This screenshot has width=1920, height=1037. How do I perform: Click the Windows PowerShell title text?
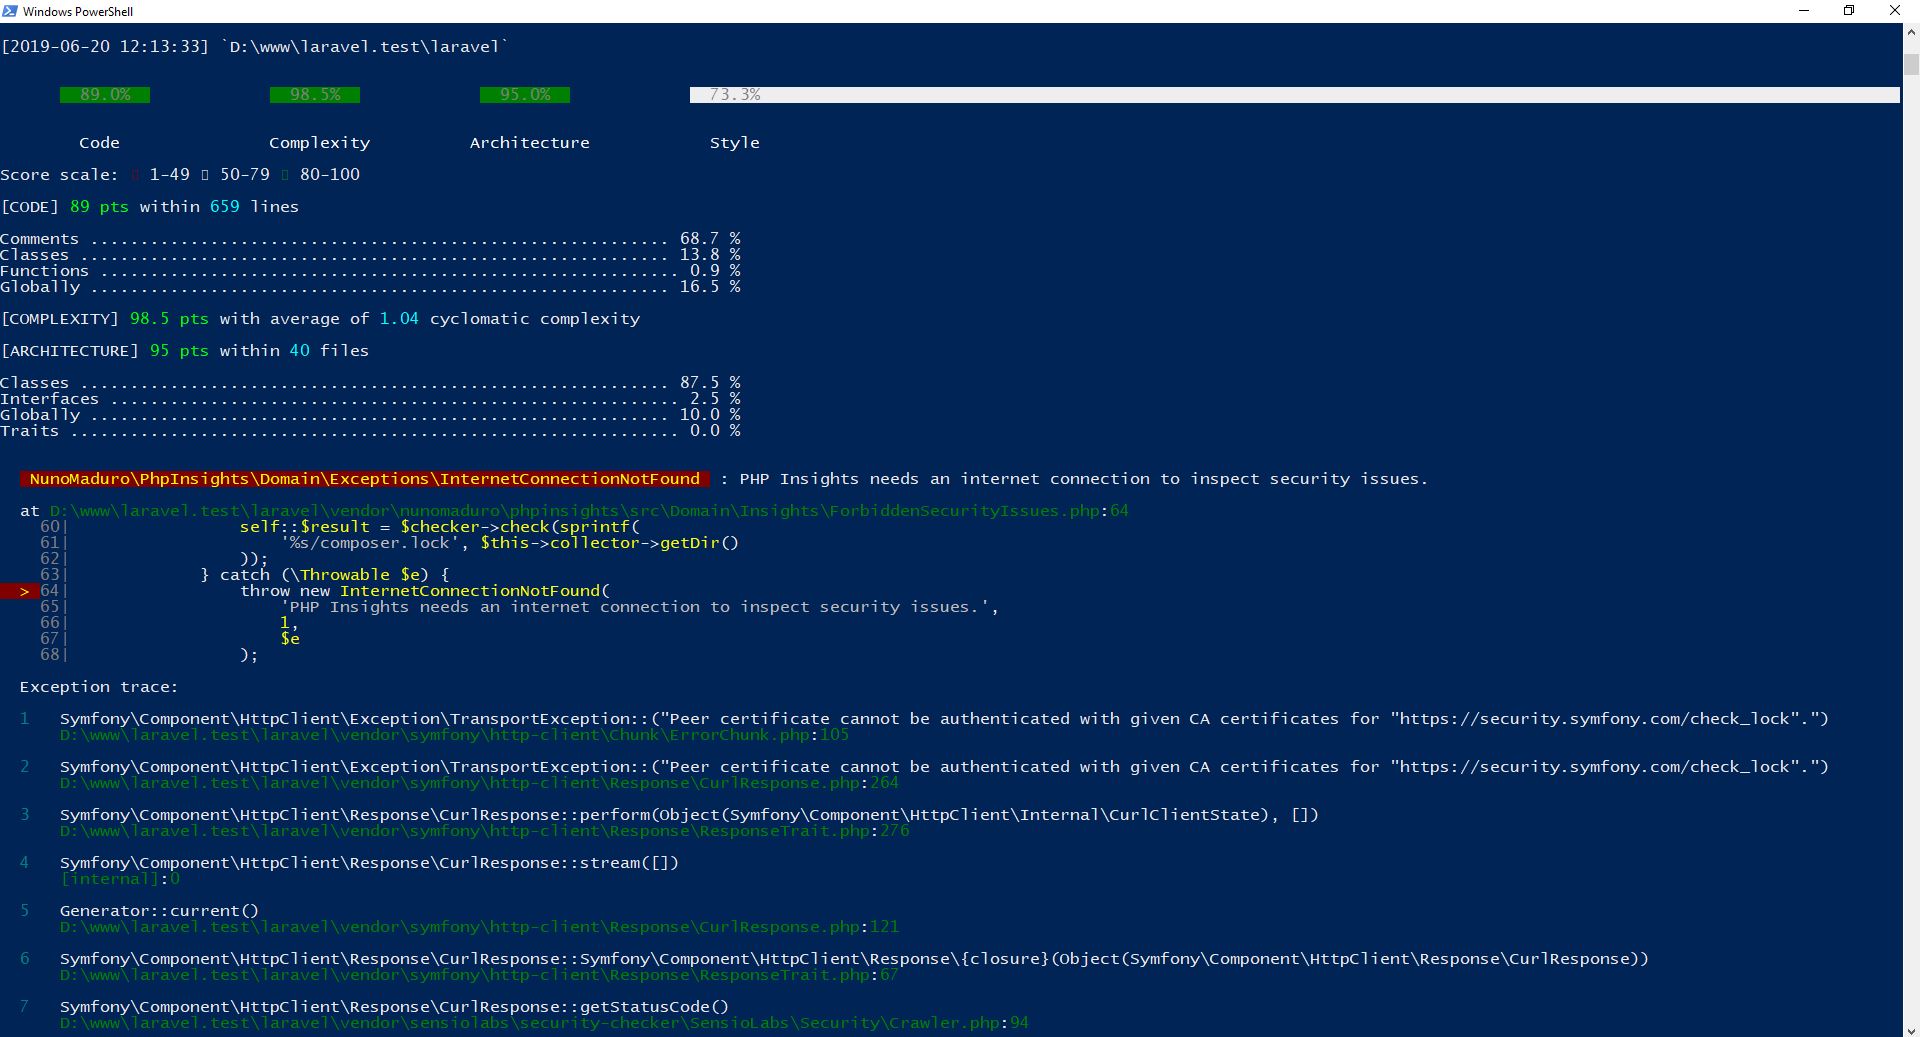(x=79, y=11)
